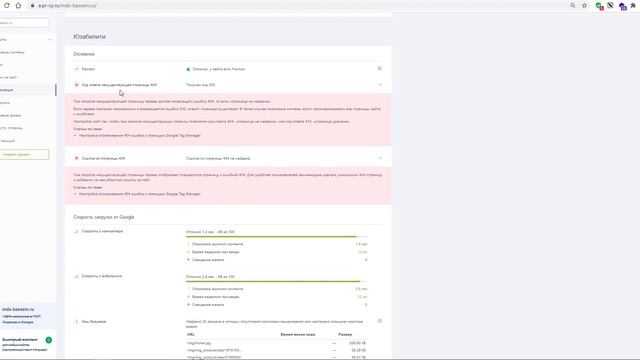
Task: Click the 'URL' column header in cache table
Action: (x=191, y=334)
